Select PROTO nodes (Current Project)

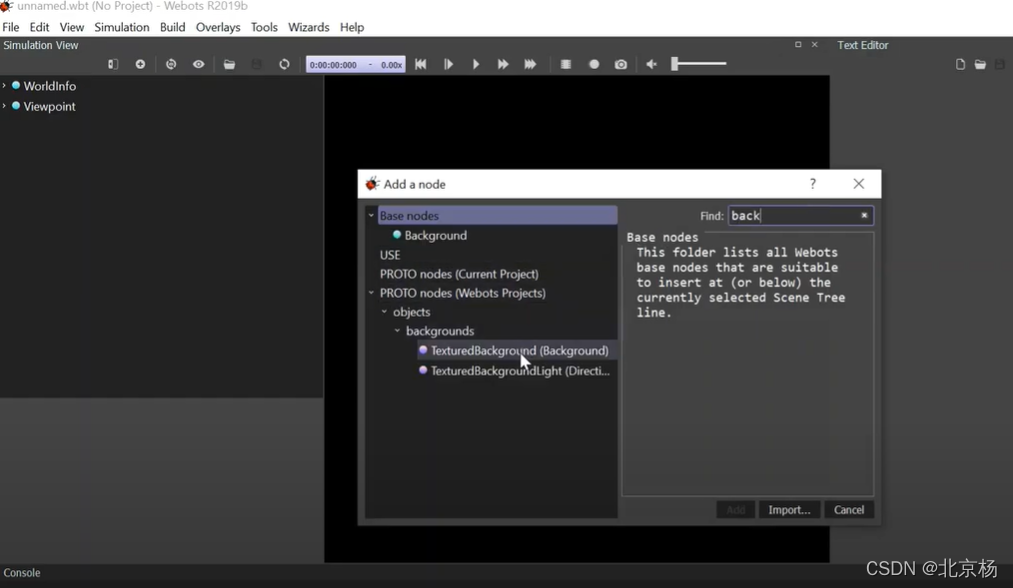click(x=459, y=274)
